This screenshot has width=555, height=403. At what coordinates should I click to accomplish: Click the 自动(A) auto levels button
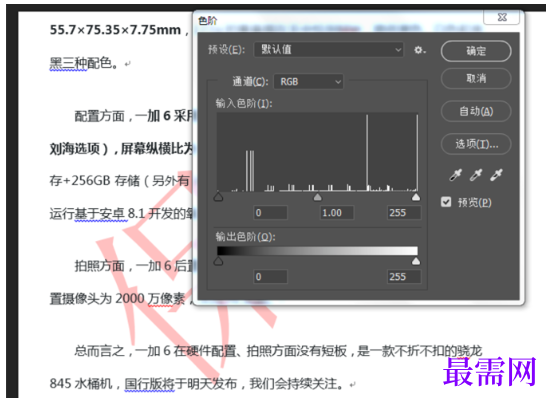(476, 111)
